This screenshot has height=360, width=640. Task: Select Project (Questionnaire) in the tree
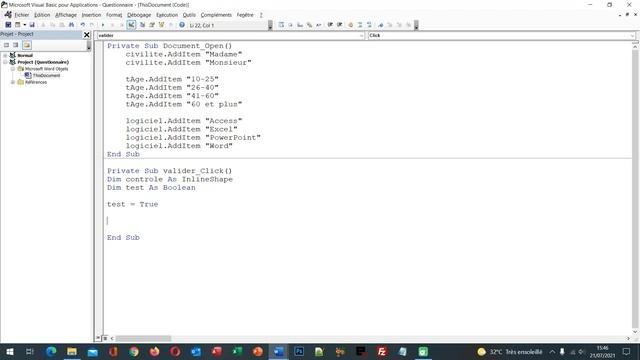tap(43, 62)
